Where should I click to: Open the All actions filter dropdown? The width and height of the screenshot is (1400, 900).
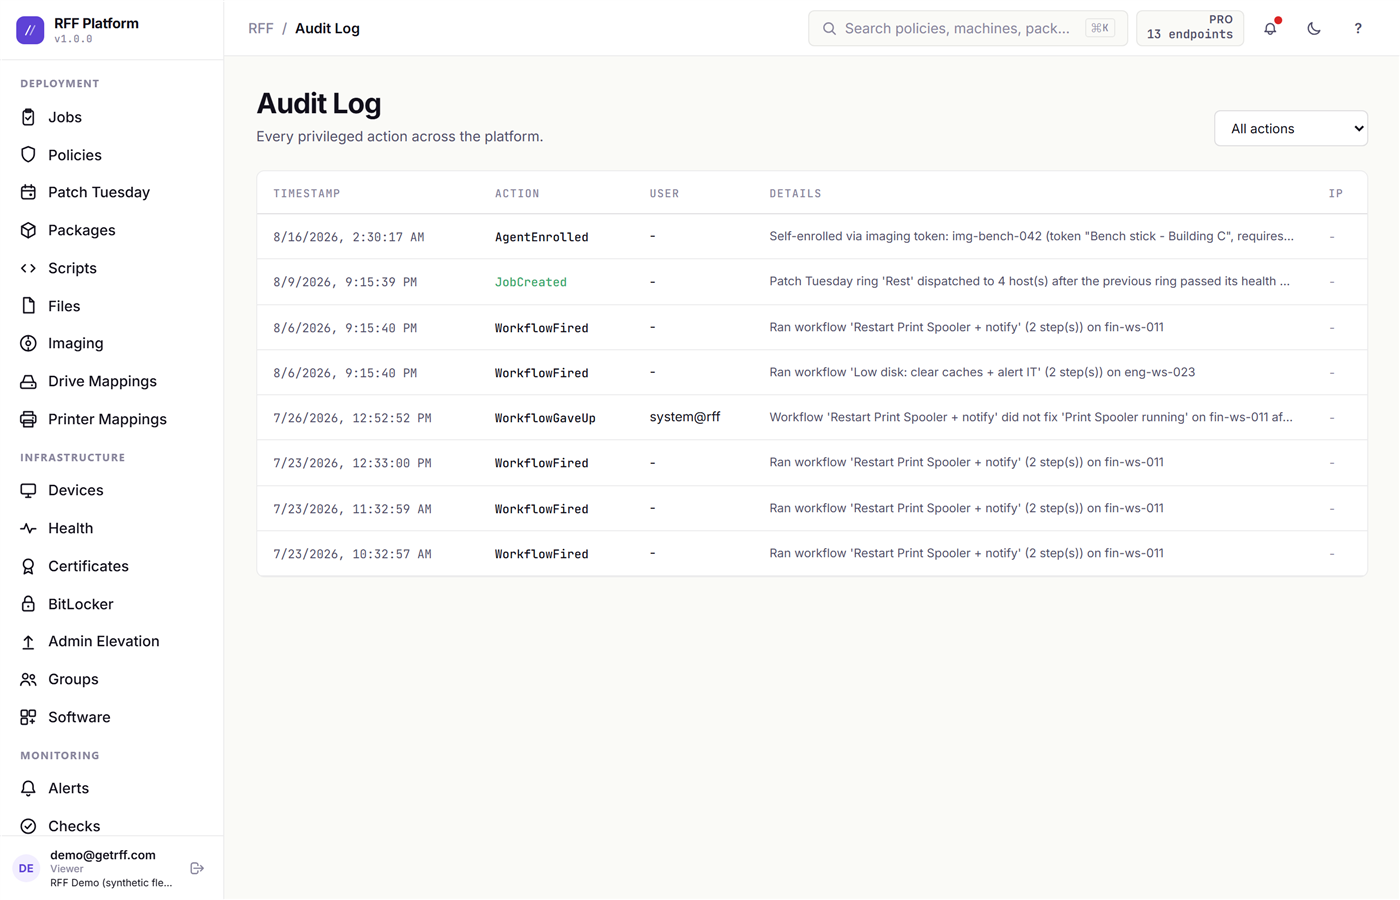pyautogui.click(x=1291, y=128)
